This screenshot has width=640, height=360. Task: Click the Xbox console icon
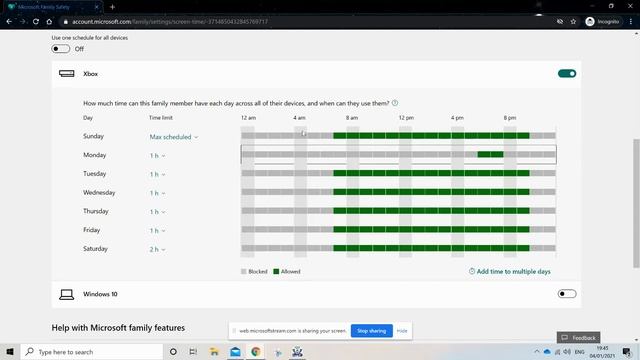[67, 73]
